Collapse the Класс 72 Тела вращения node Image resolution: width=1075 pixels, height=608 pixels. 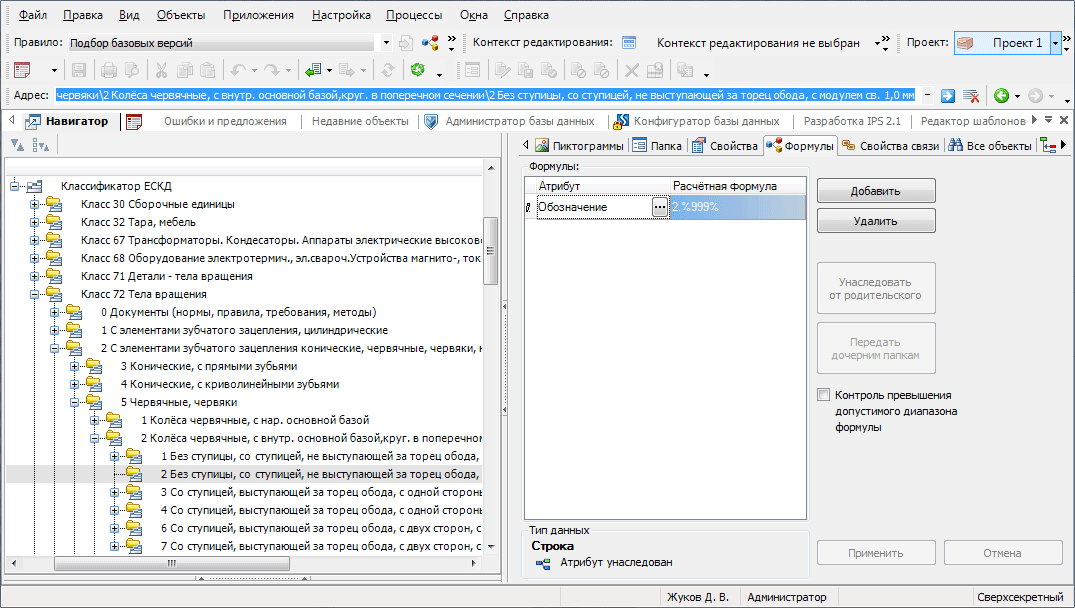click(35, 294)
